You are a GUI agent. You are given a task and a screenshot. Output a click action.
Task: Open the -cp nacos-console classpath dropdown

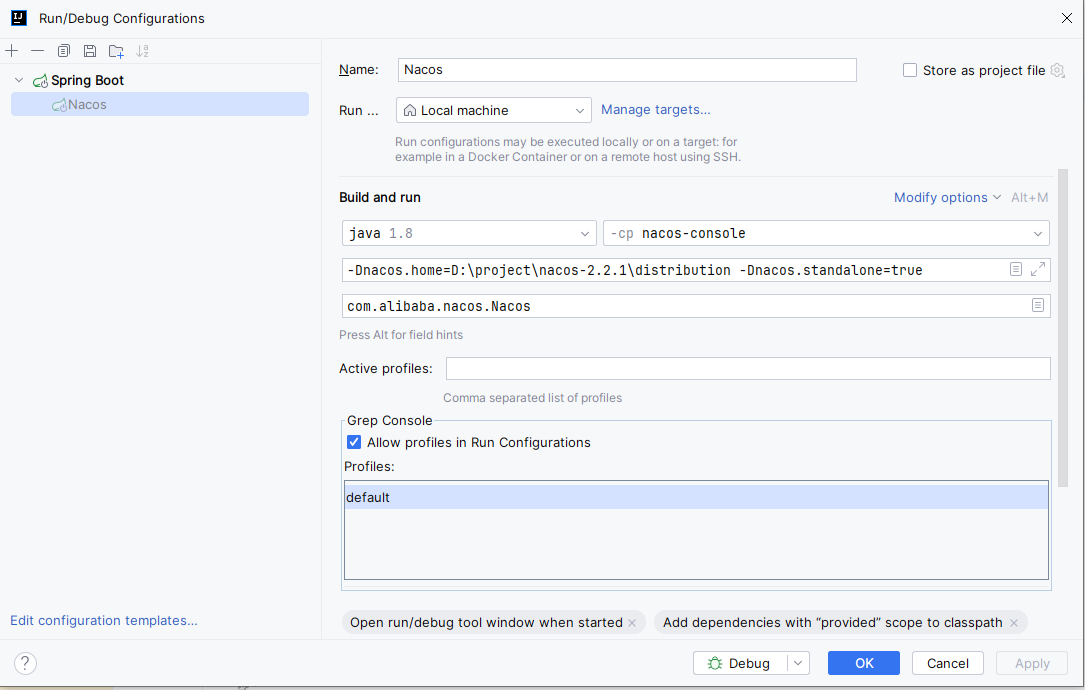click(826, 233)
